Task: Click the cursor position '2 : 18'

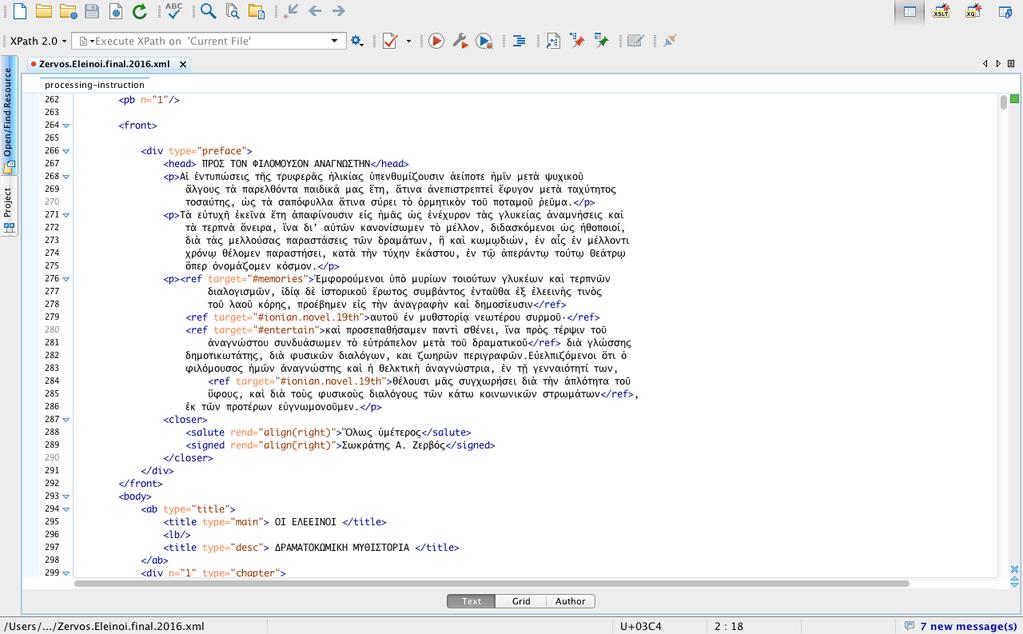Action: click(729, 626)
